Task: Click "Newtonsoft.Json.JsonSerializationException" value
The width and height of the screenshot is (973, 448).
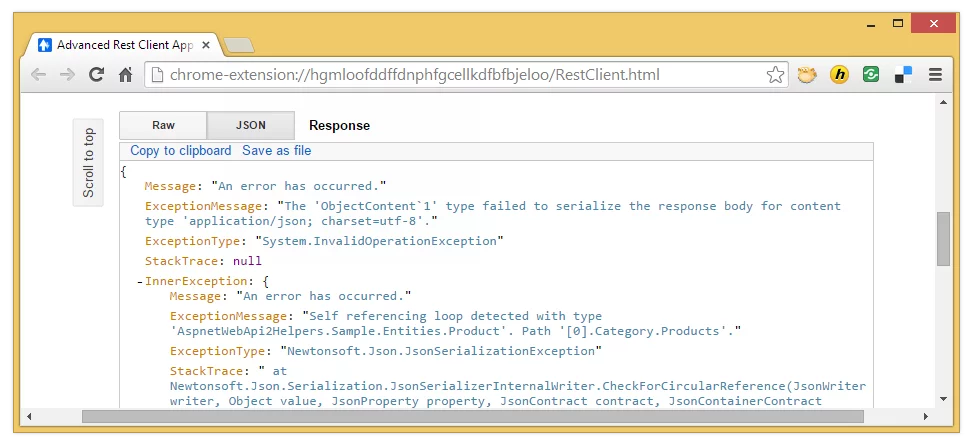Action: (441, 351)
